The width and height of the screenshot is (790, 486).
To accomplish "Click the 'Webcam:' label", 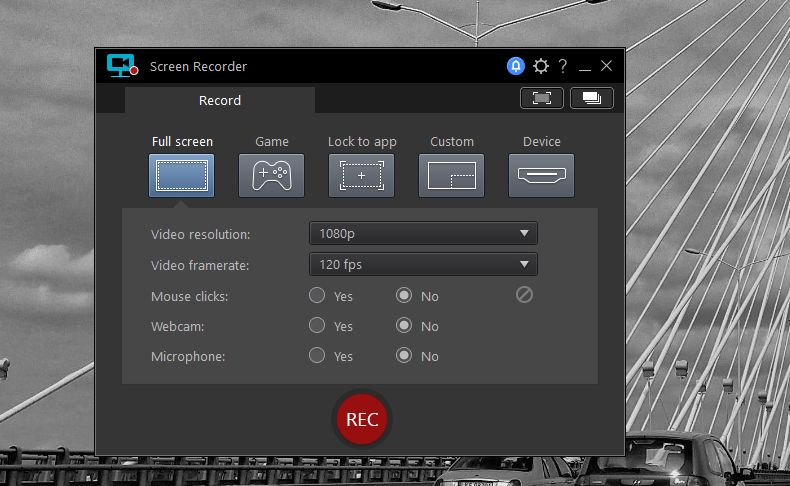I will coord(177,326).
